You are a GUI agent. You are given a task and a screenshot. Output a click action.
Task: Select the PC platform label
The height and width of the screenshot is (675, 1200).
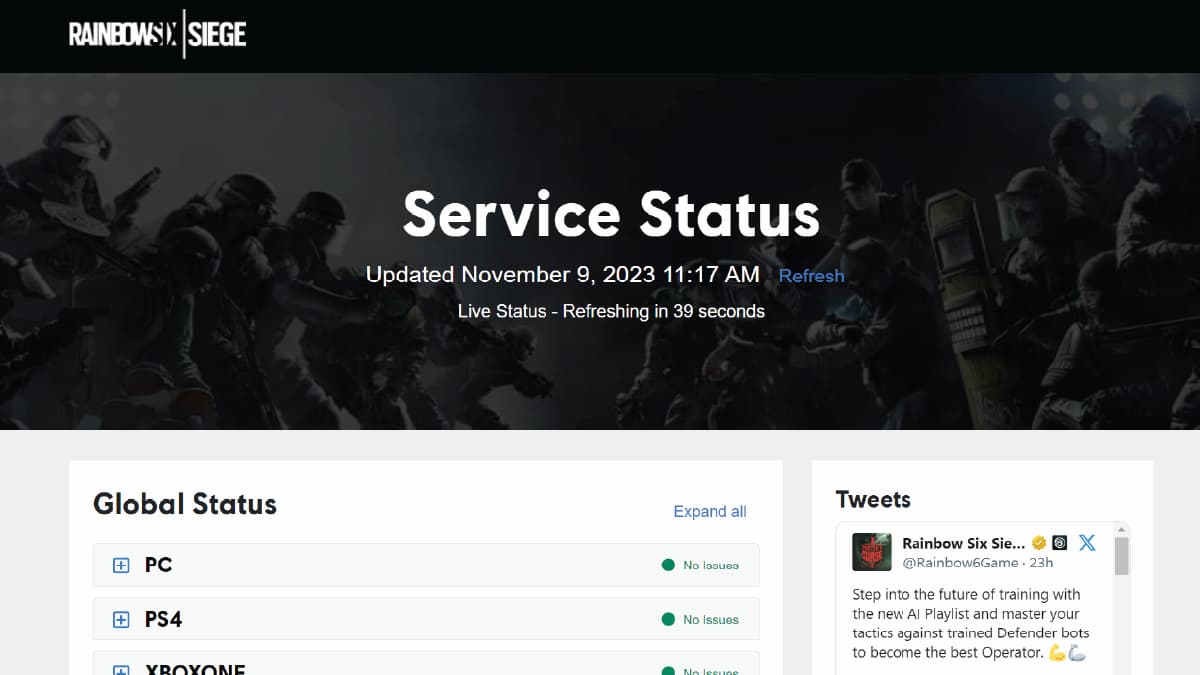pyautogui.click(x=158, y=565)
